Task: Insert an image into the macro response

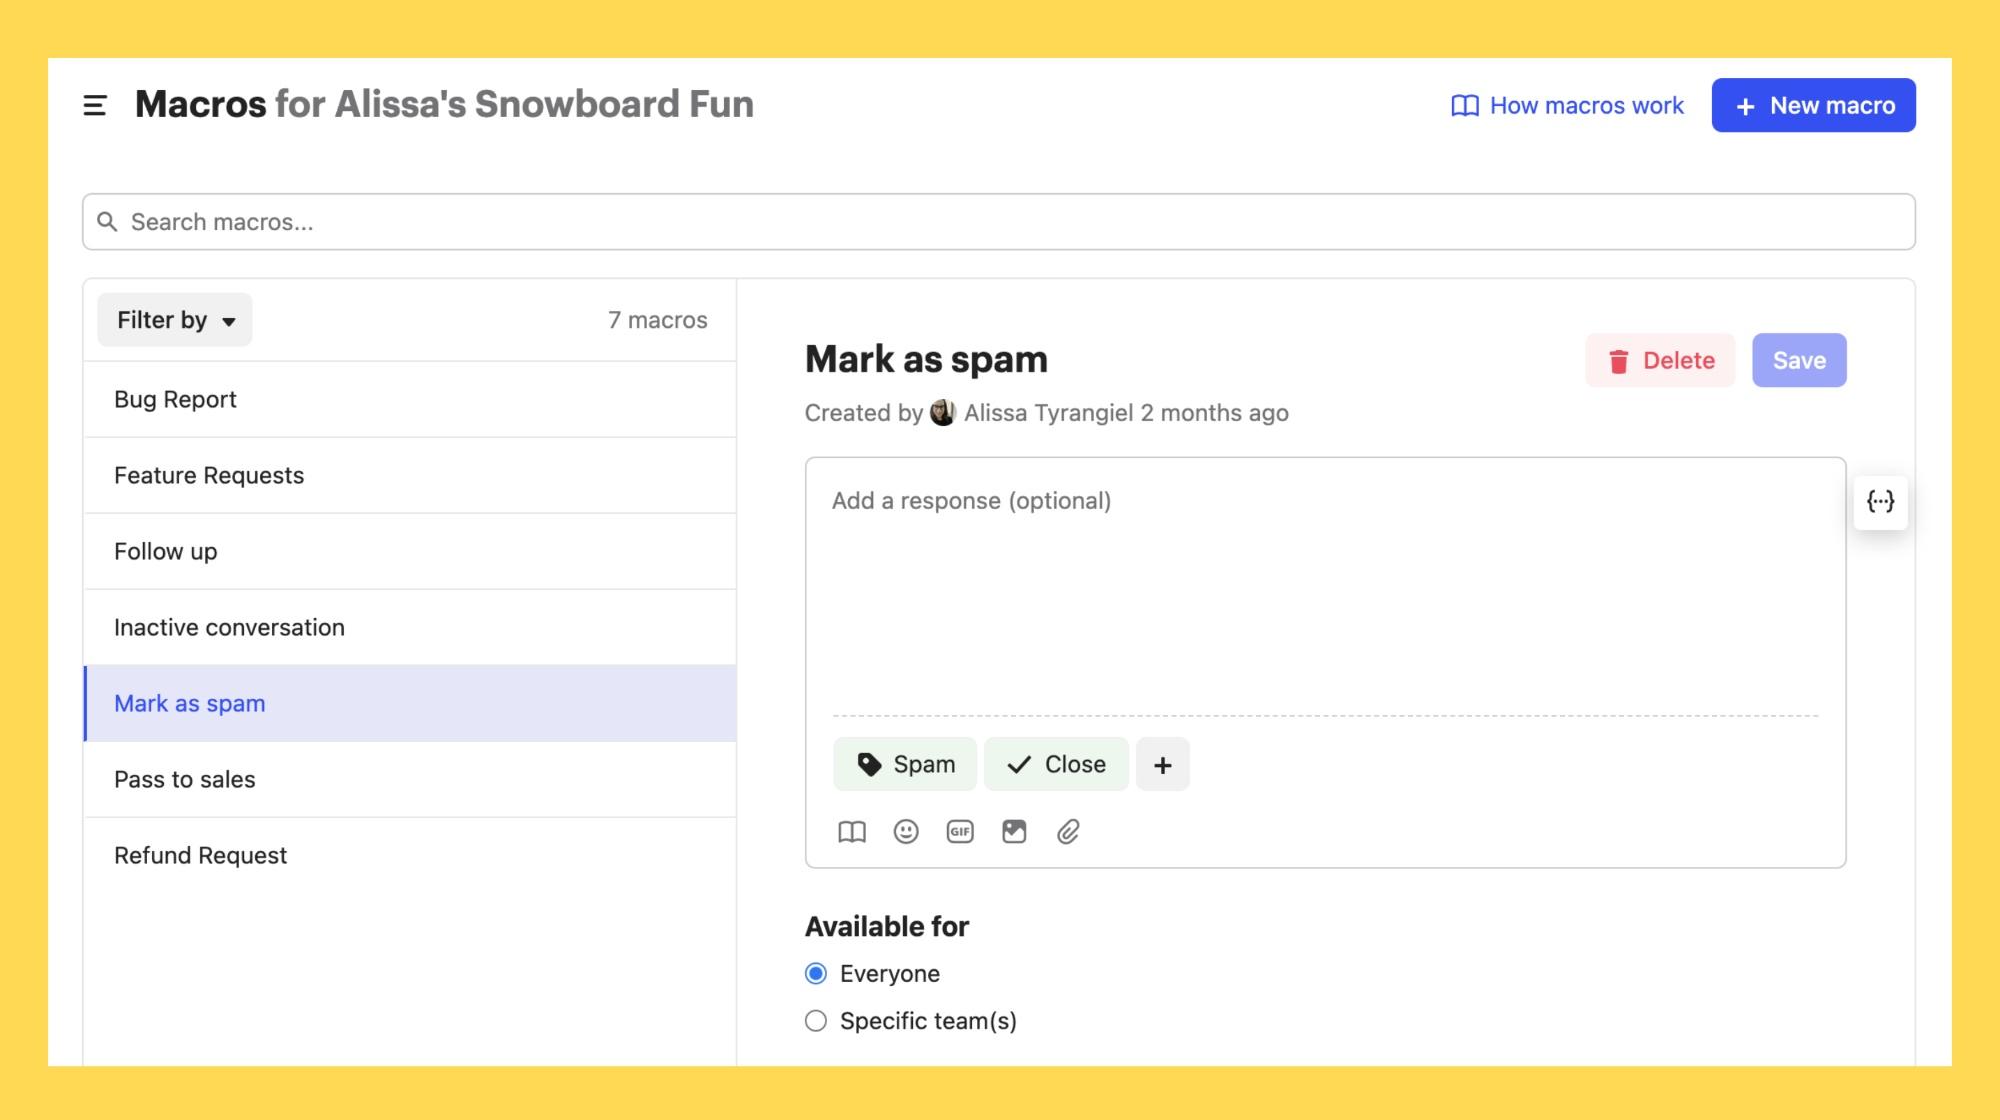Action: pos(1014,831)
